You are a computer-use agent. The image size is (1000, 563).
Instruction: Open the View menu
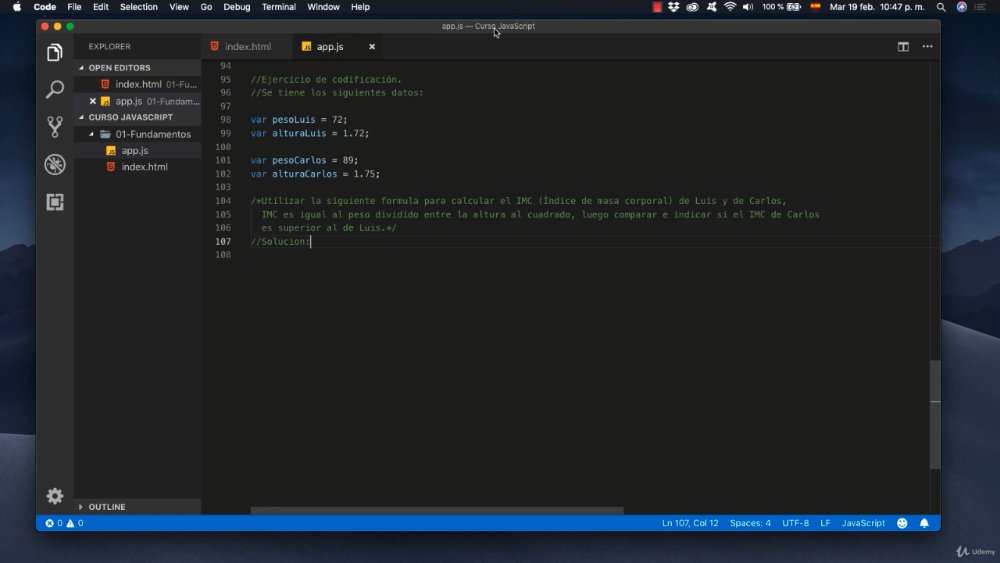point(179,7)
